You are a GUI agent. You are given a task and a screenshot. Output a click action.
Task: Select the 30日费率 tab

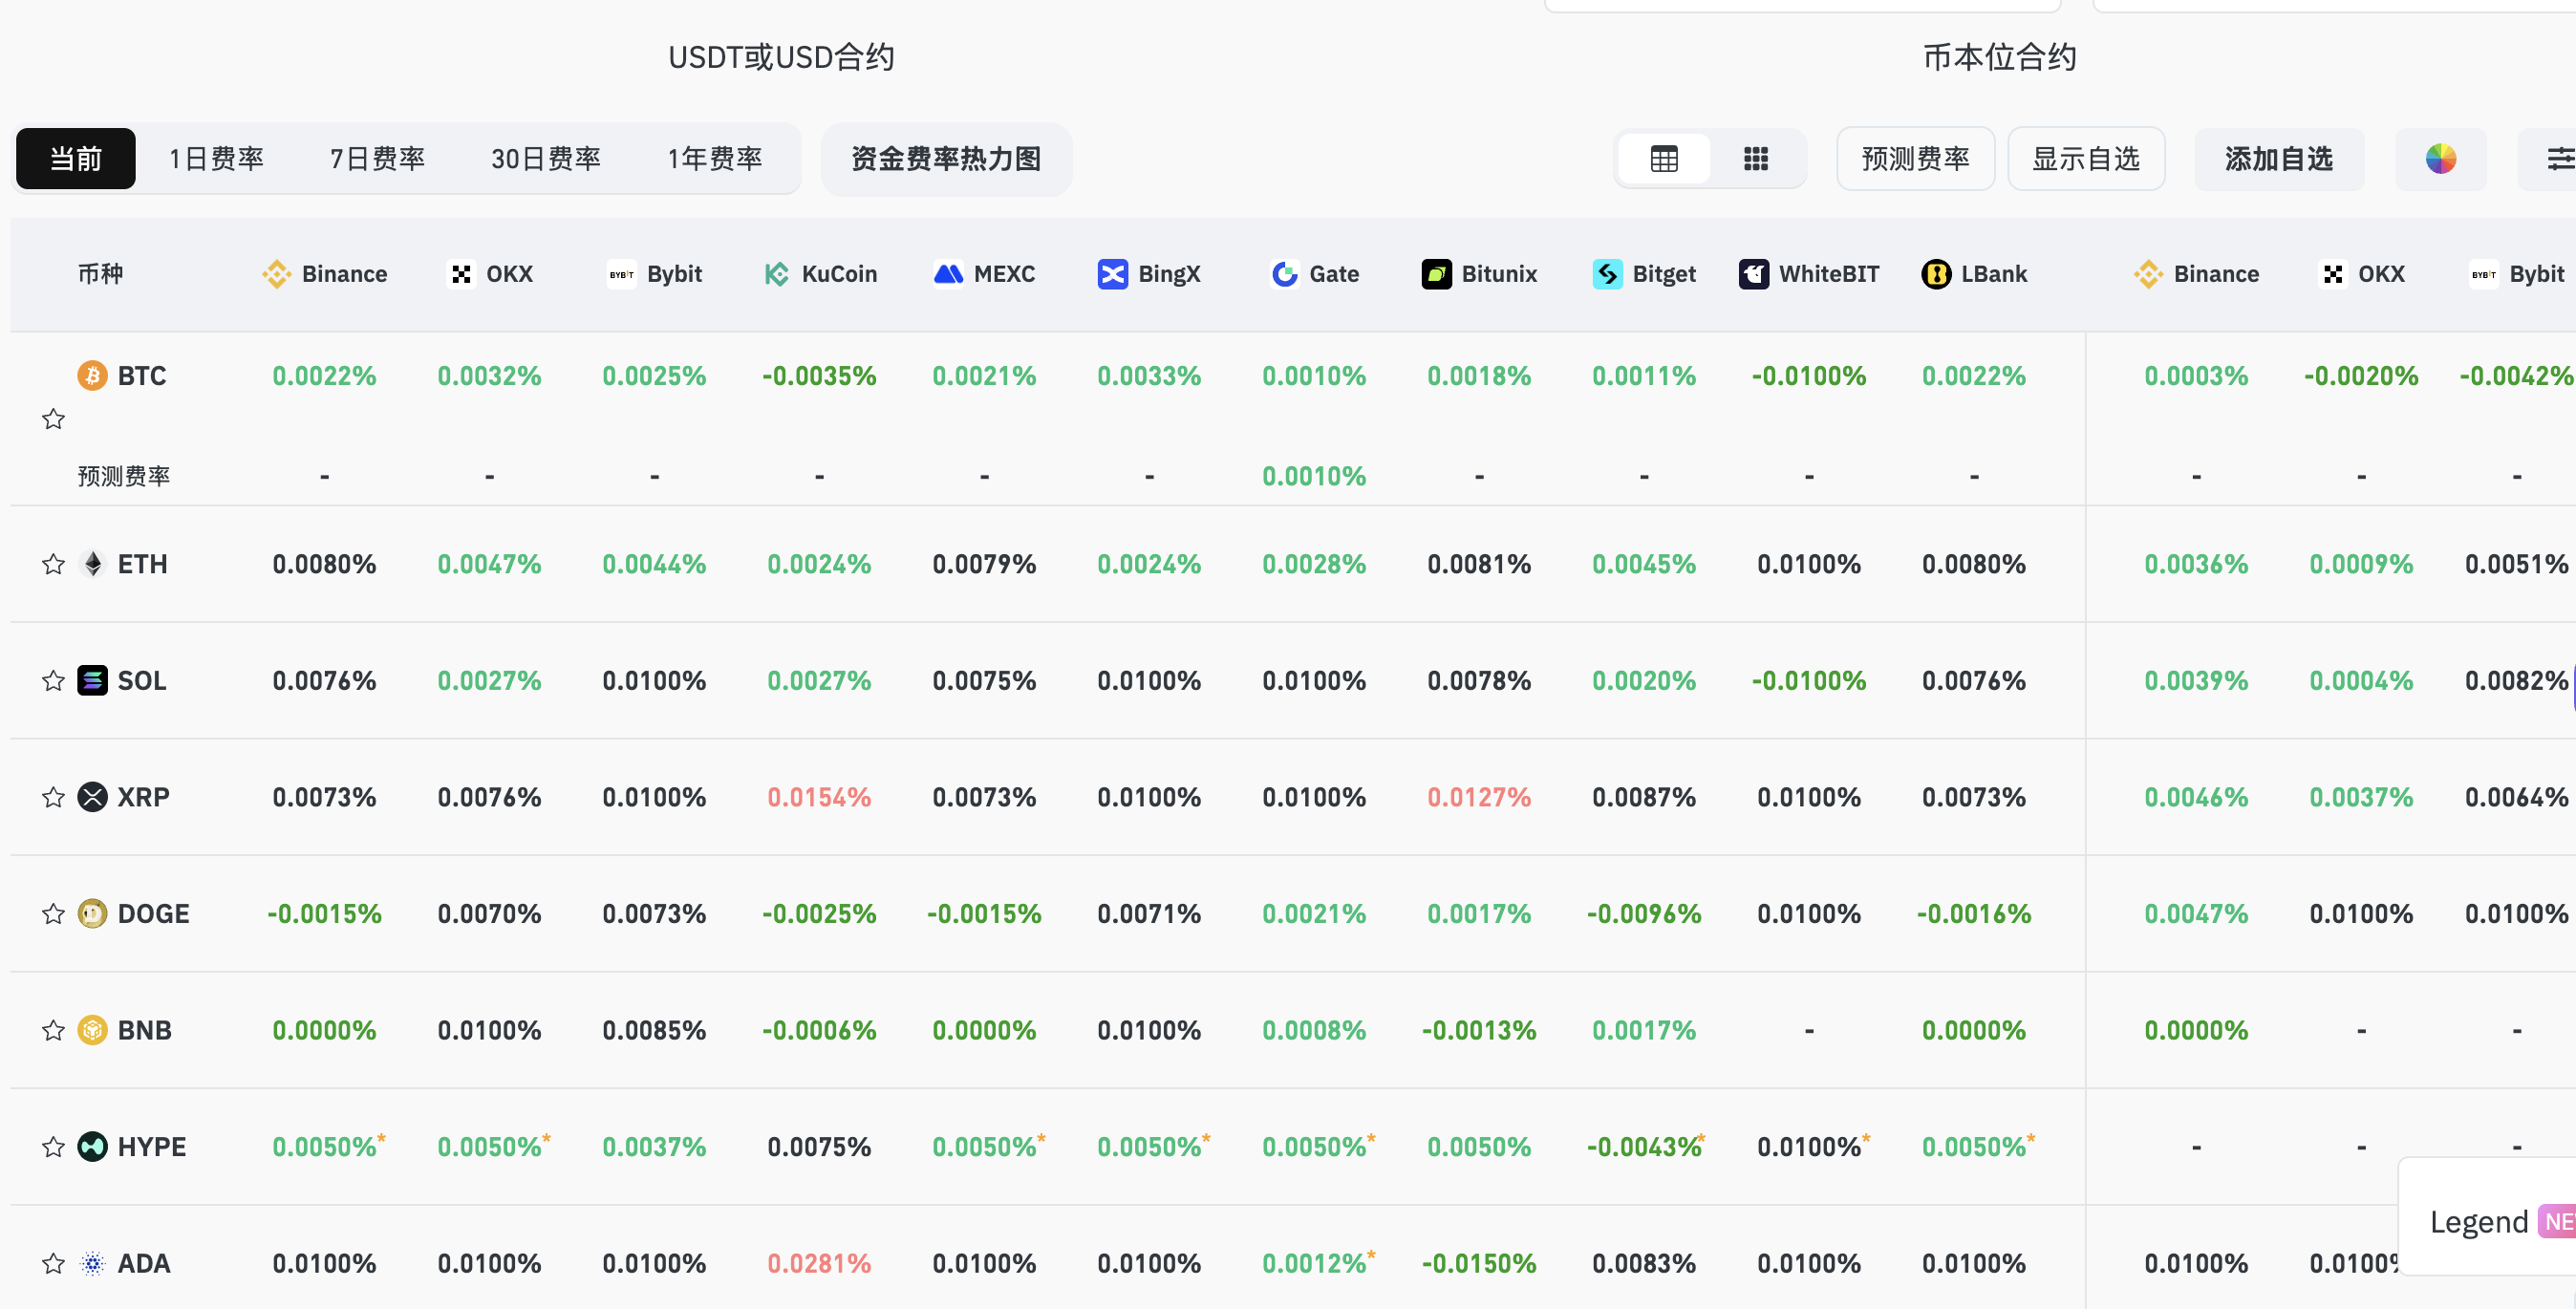pyautogui.click(x=545, y=159)
